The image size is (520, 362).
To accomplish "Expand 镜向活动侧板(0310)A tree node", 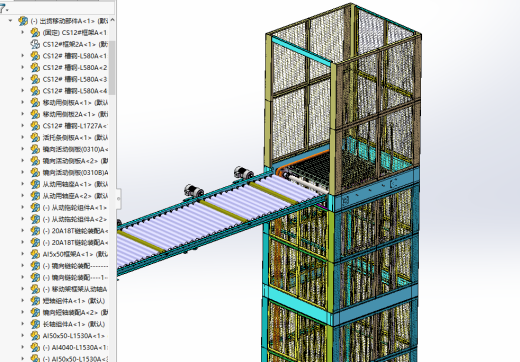I will pos(23,149).
